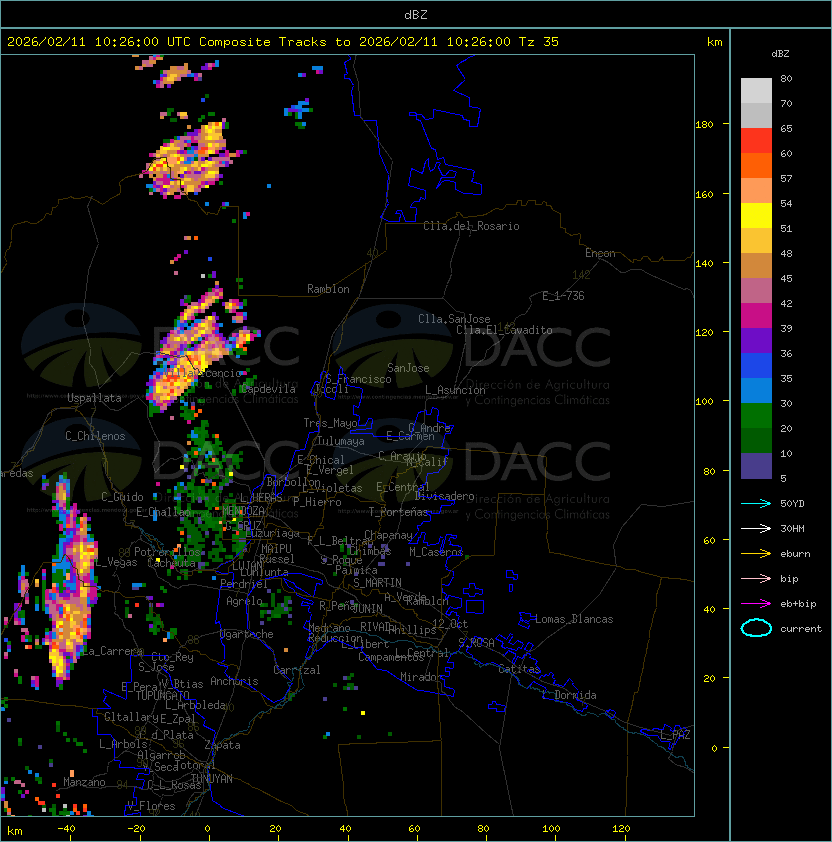Click the 'E_1-736' map label
832x842 pixels.
coord(563,296)
